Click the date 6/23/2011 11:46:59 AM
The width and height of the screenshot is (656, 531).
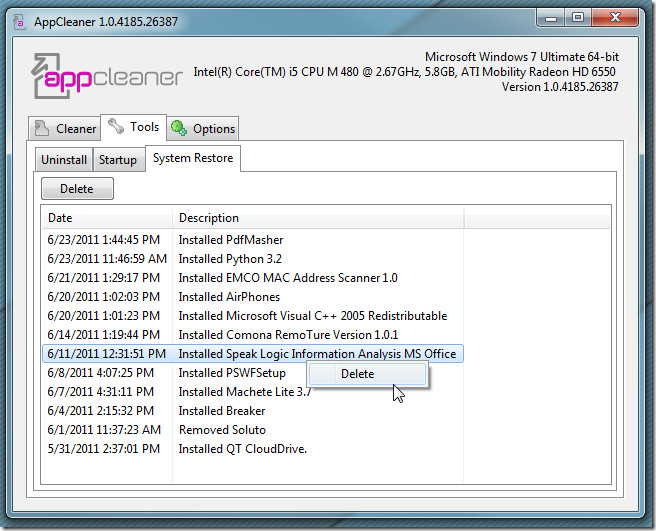click(107, 259)
